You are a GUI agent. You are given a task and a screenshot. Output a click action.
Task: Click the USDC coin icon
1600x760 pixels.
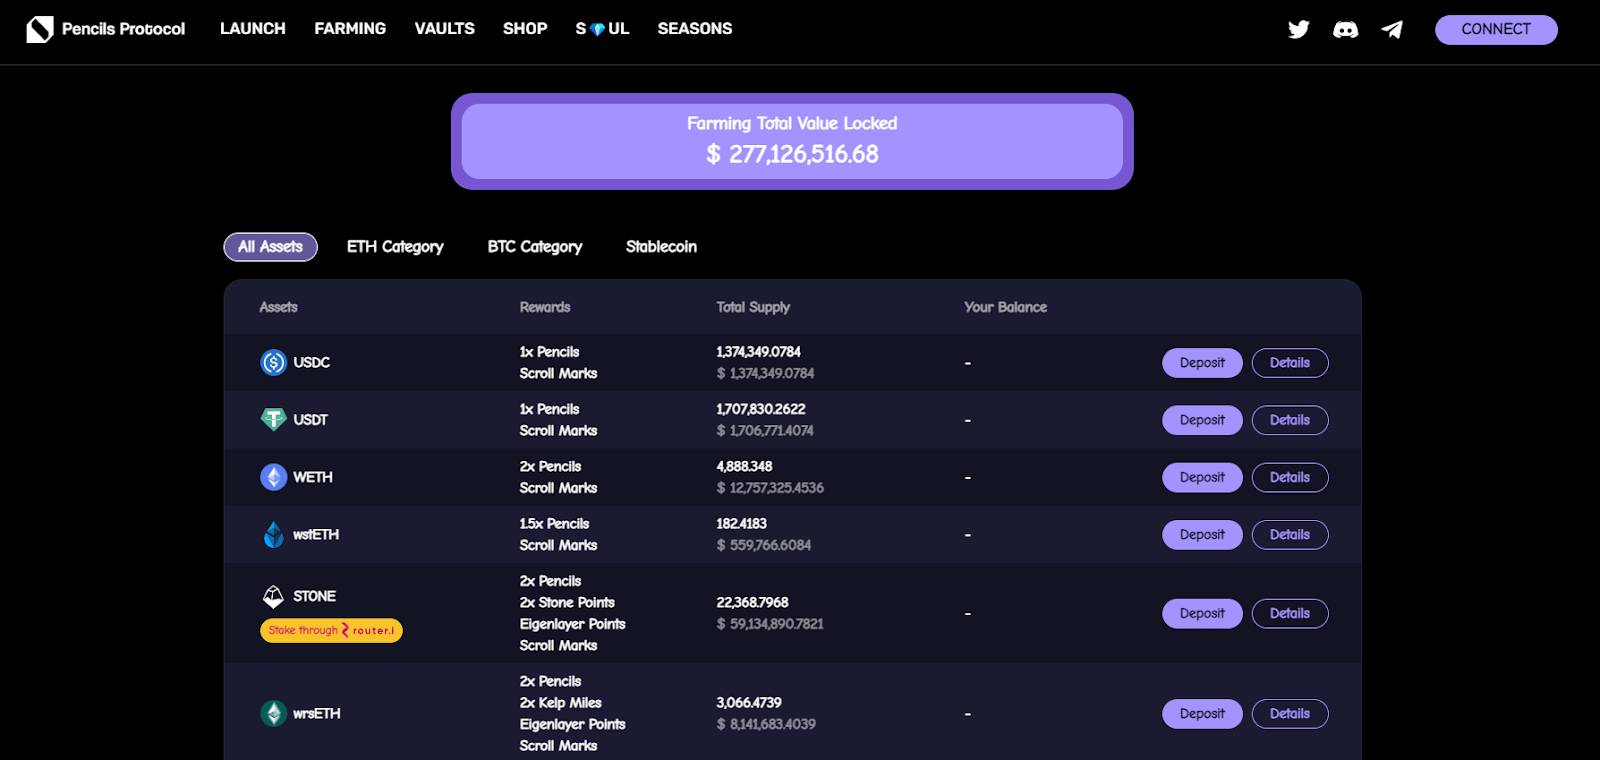[x=273, y=362]
